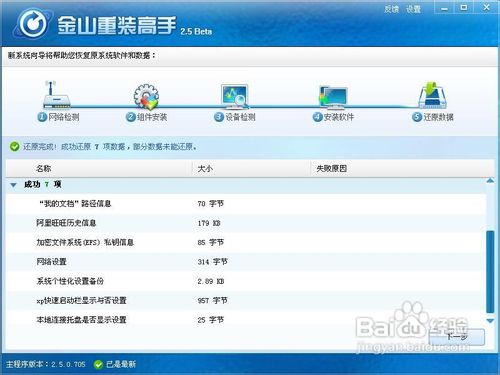This screenshot has height=375, width=500.
Task: Open 设置 settings link
Action: (x=413, y=9)
